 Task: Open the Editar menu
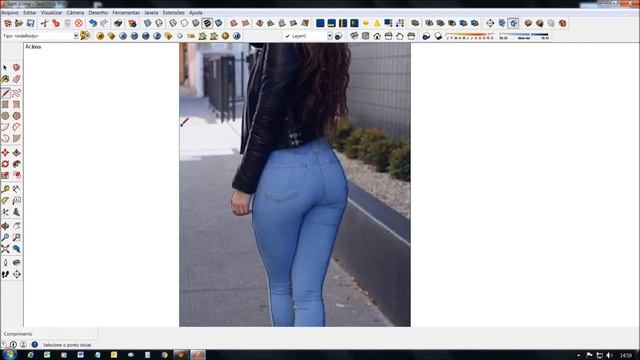(29, 13)
